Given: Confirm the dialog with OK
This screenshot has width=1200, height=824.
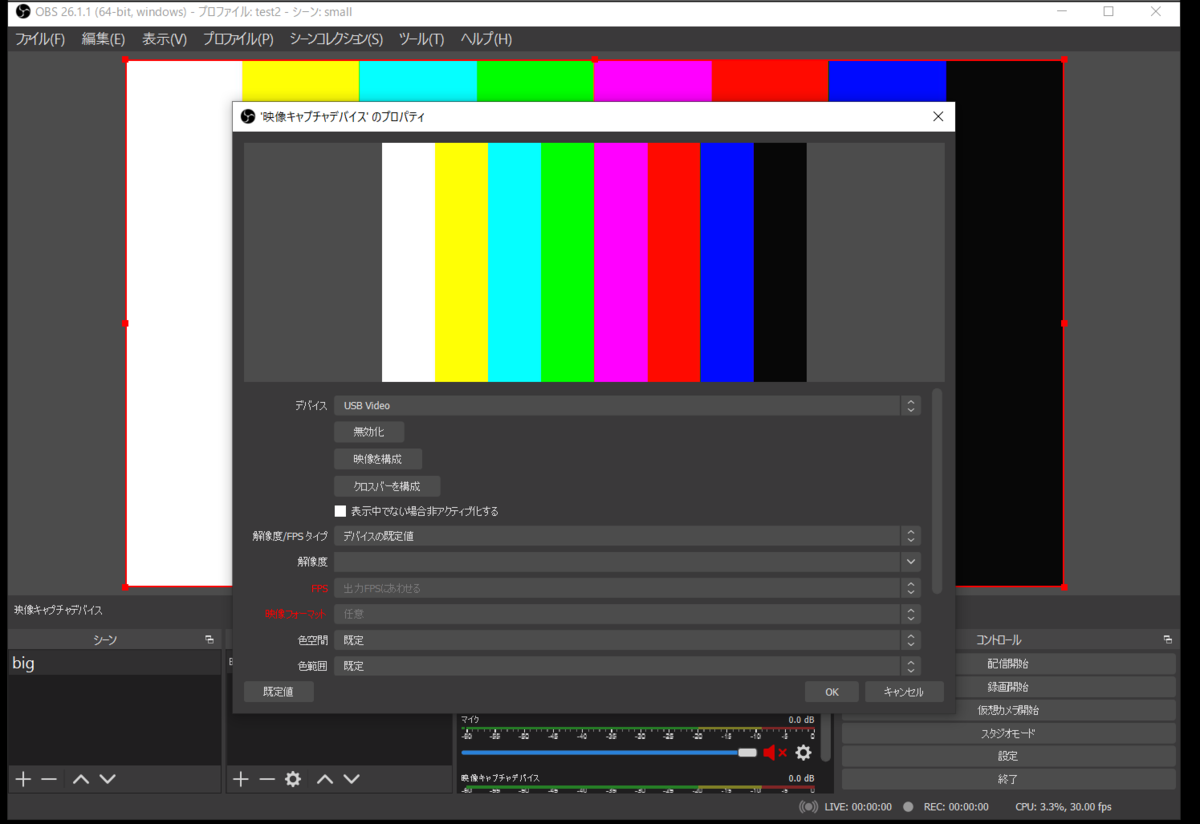Looking at the screenshot, I should coord(832,692).
